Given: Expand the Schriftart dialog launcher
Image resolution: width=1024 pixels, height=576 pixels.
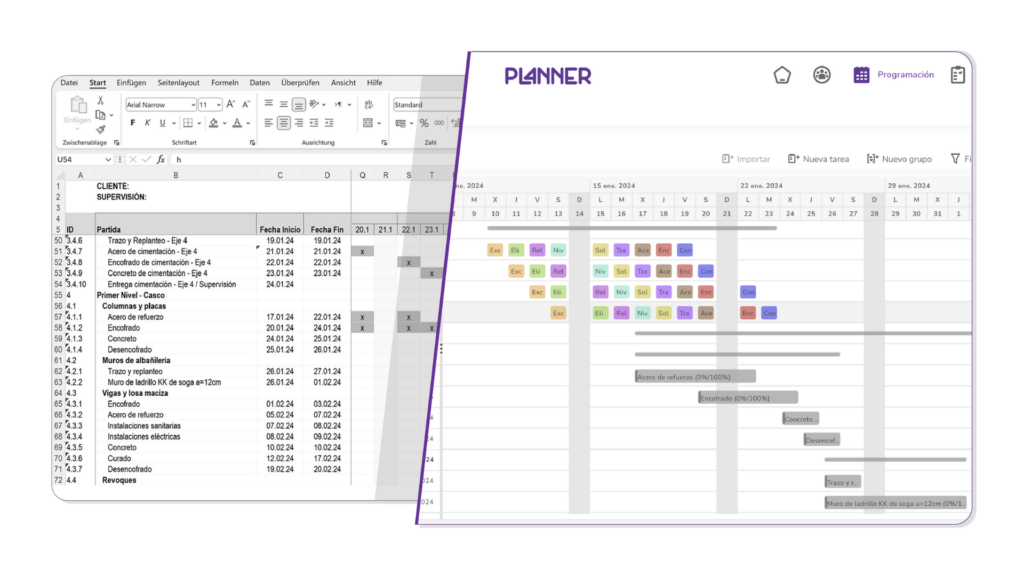Looking at the screenshot, I should click(253, 142).
